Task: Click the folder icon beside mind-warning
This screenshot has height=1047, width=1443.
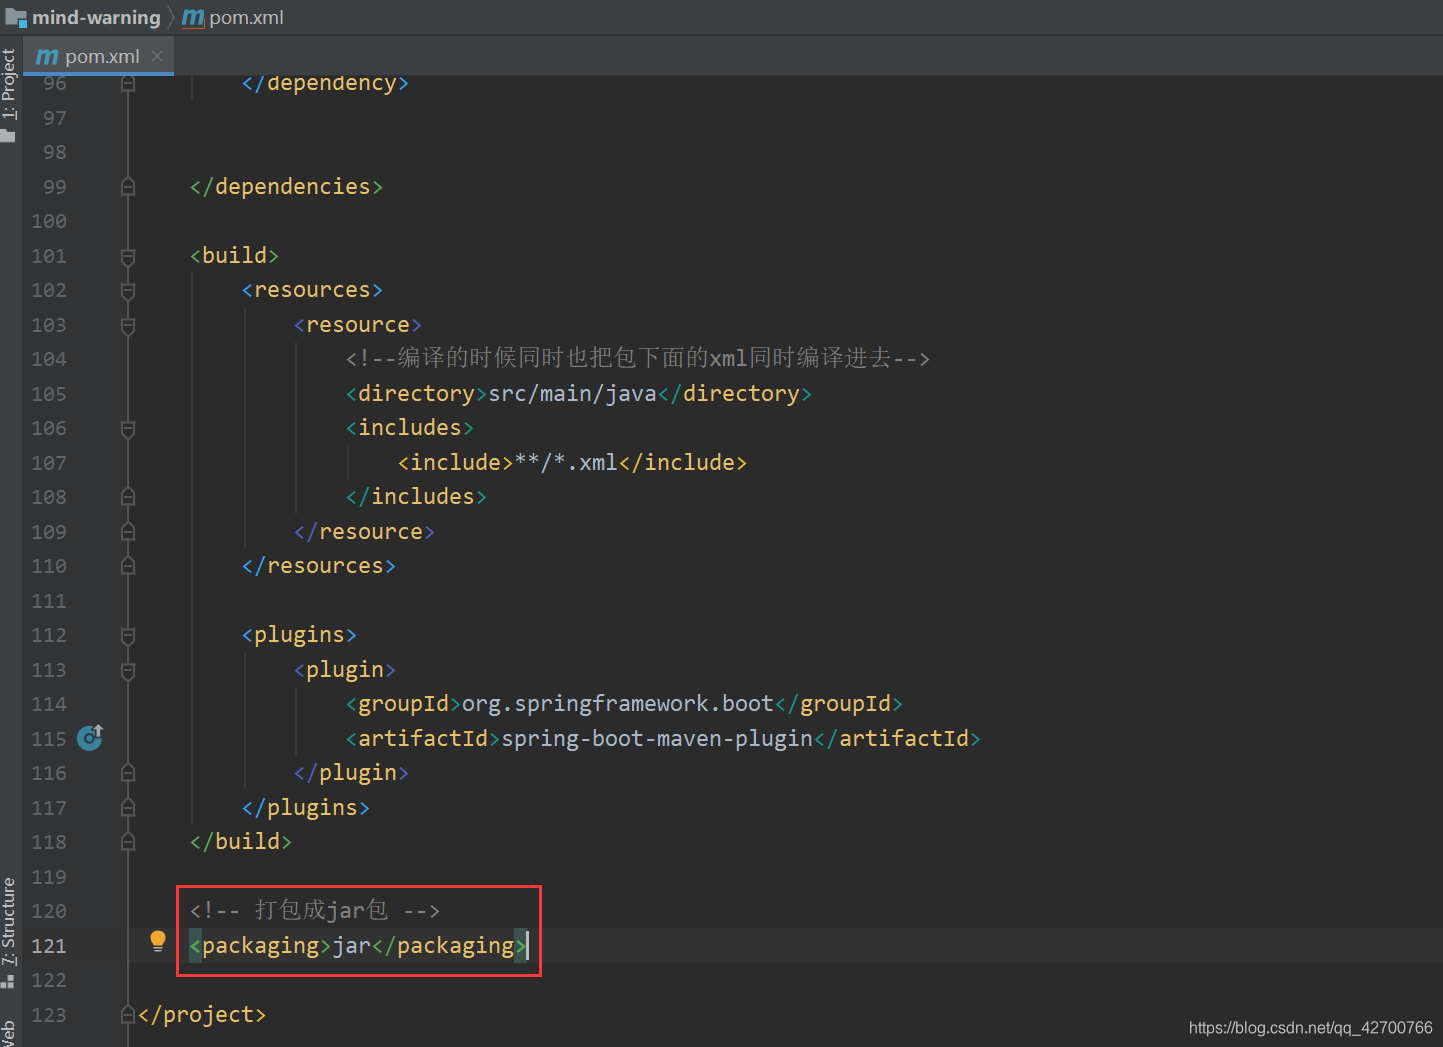Action: pos(16,17)
